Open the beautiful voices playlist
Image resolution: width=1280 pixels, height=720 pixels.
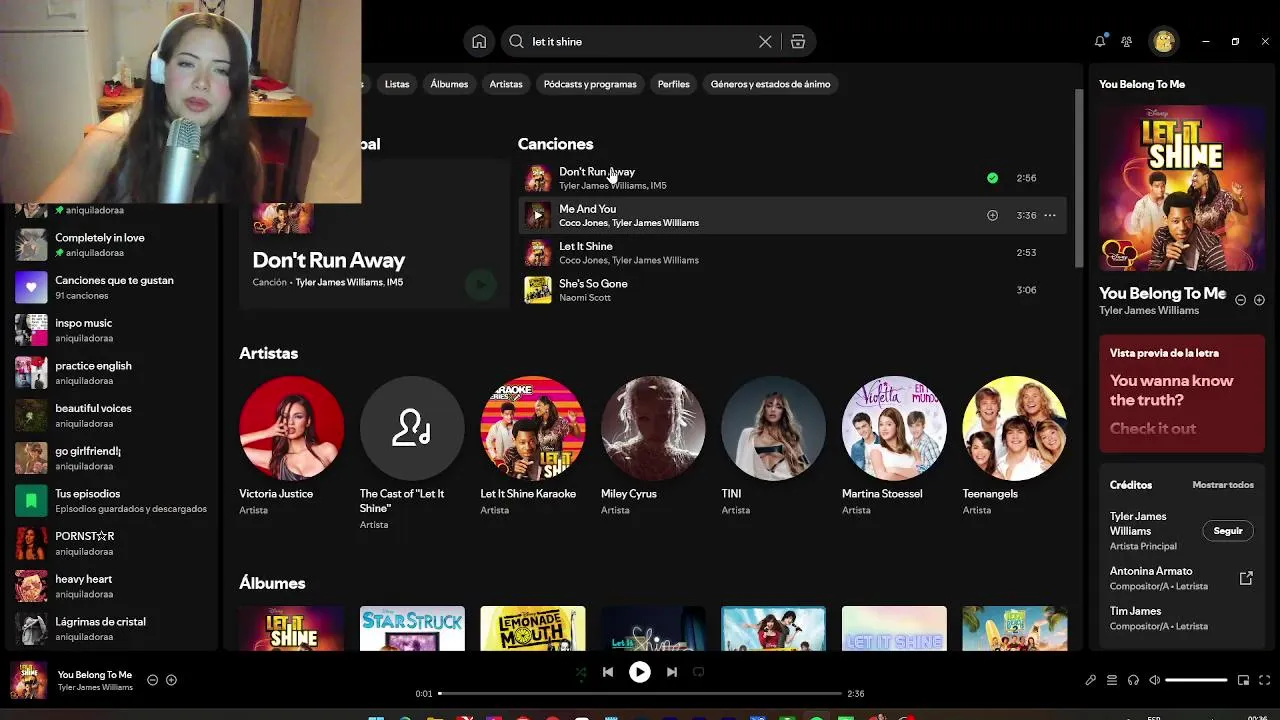pos(110,415)
